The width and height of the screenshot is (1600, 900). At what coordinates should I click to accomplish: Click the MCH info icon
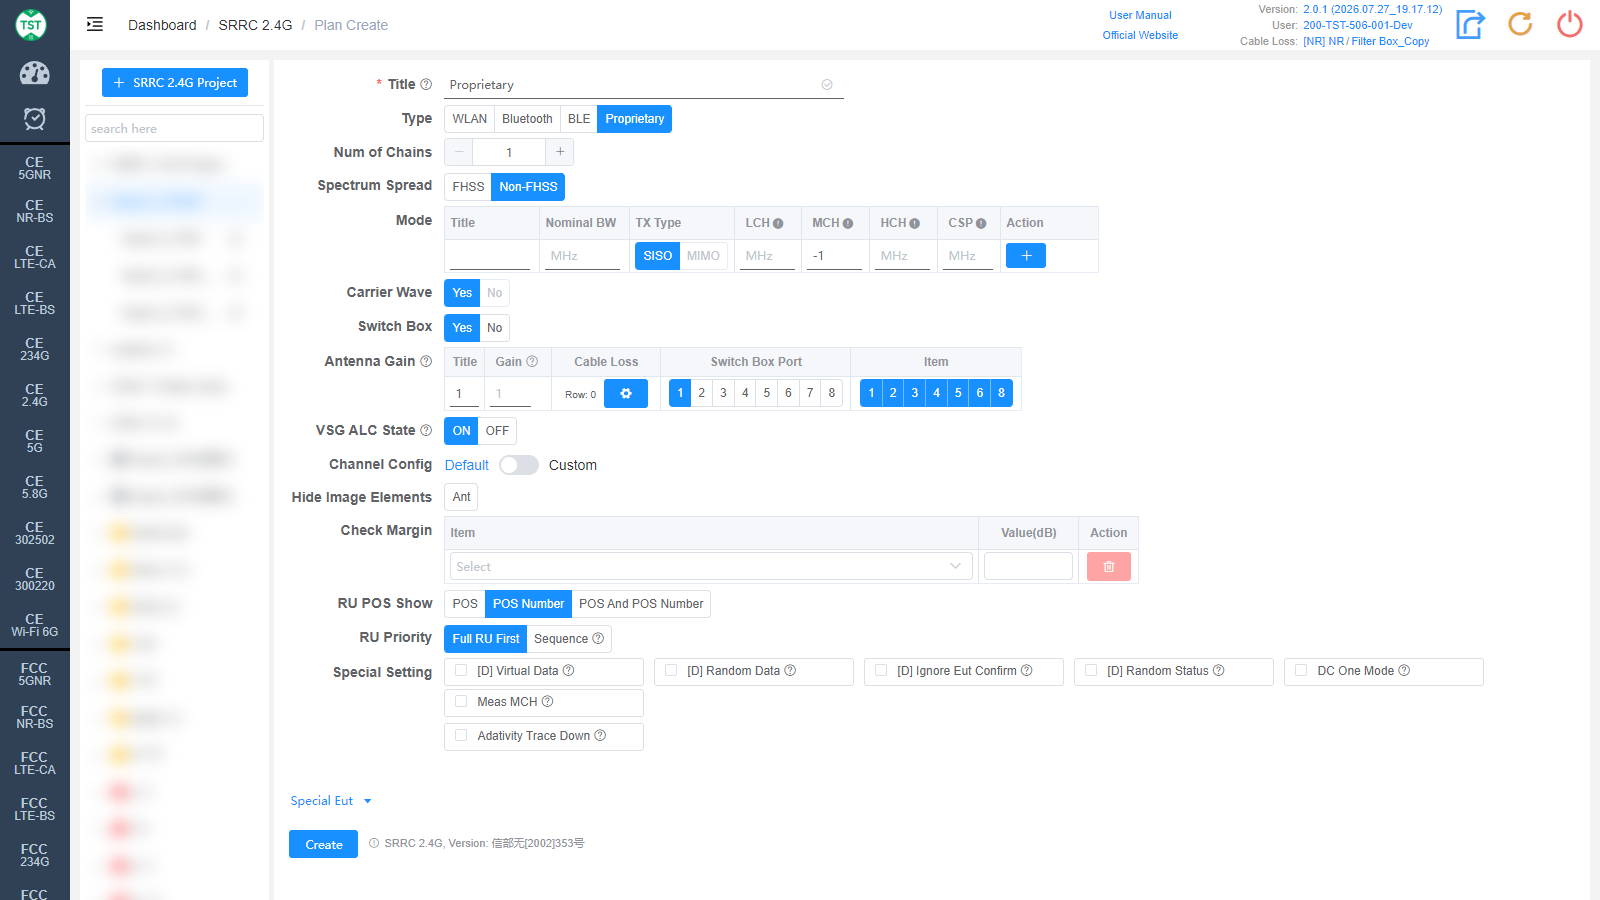848,224
